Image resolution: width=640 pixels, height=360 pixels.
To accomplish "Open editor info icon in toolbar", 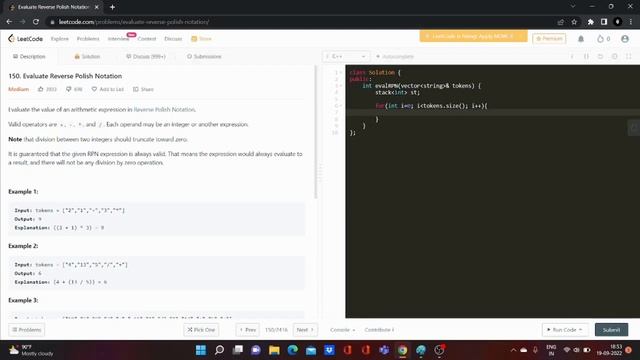I will 572,56.
